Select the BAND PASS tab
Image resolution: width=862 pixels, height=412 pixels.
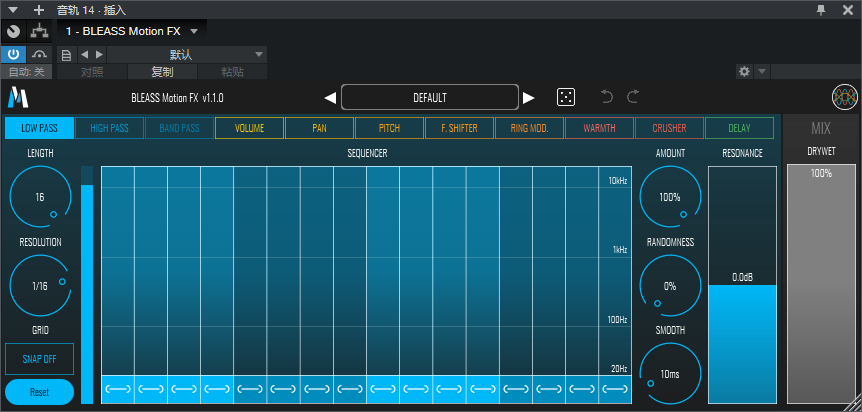pos(179,128)
